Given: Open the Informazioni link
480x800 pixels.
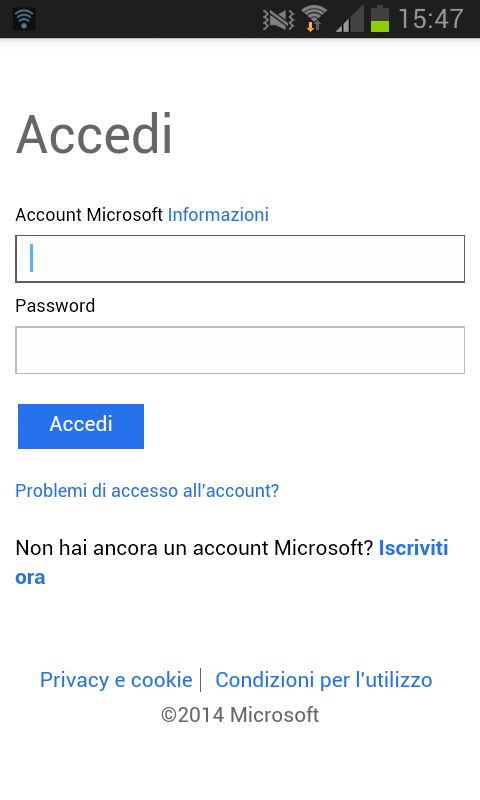Looking at the screenshot, I should tap(218, 215).
